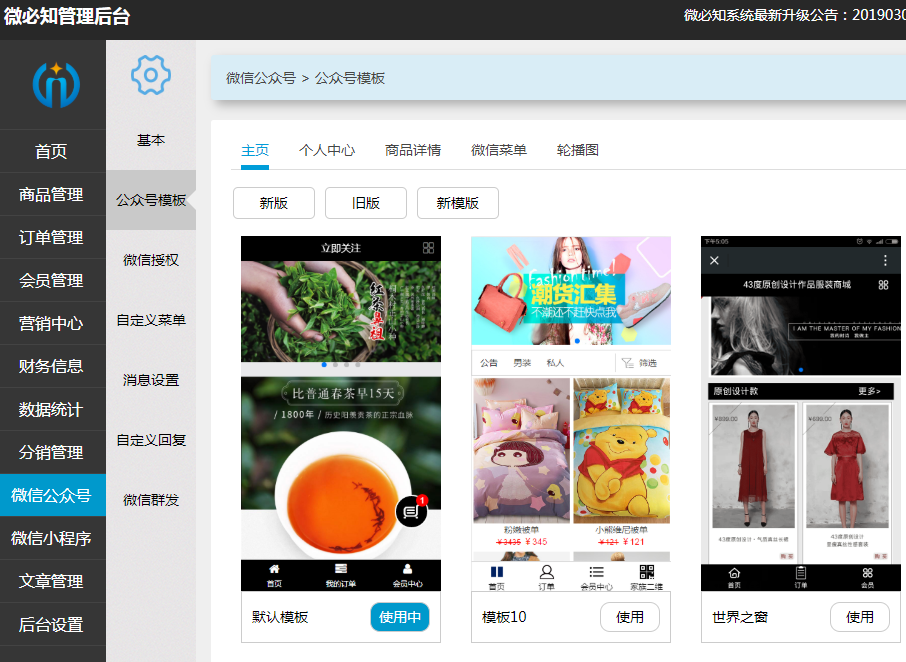Go to 微信小程序 in the sidebar
906x662 pixels.
[51, 538]
